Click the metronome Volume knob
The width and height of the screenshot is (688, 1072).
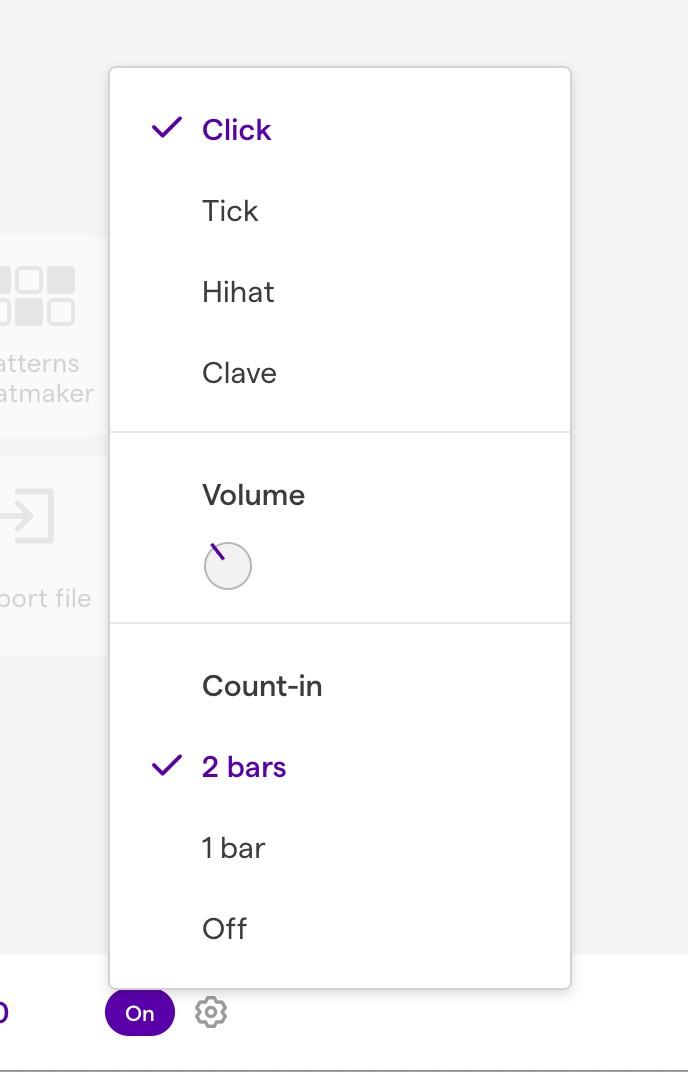pos(228,566)
